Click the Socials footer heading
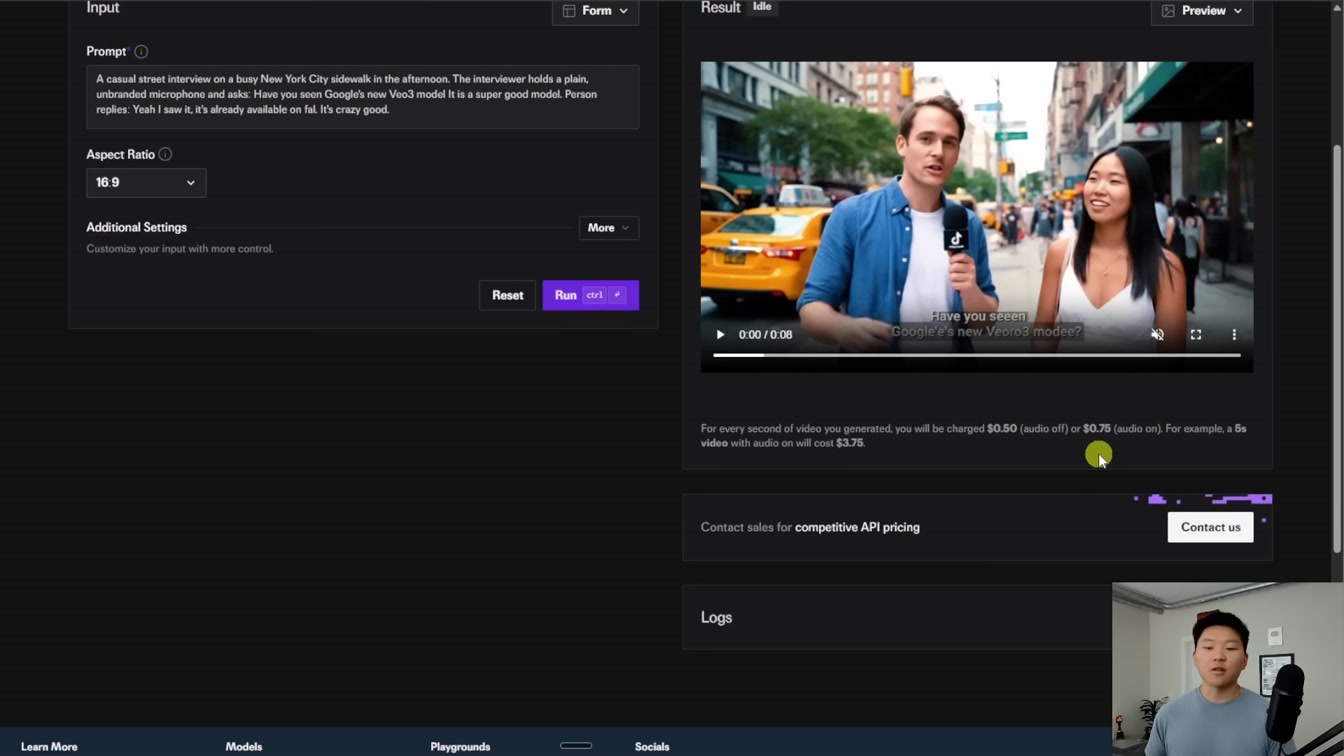Viewport: 1344px width, 756px height. (x=652, y=747)
